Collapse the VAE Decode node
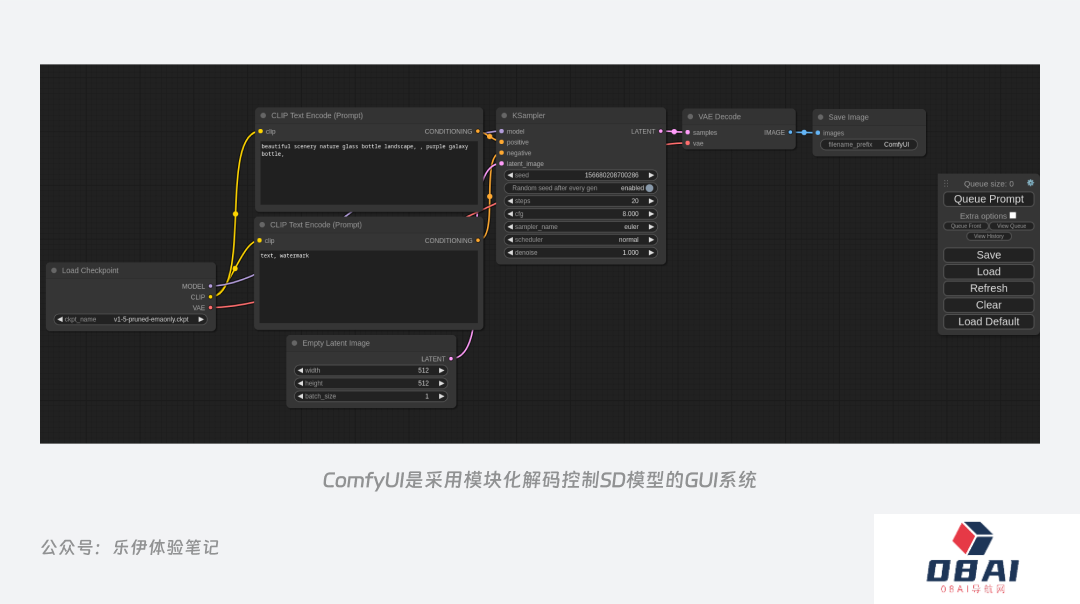 [690, 117]
